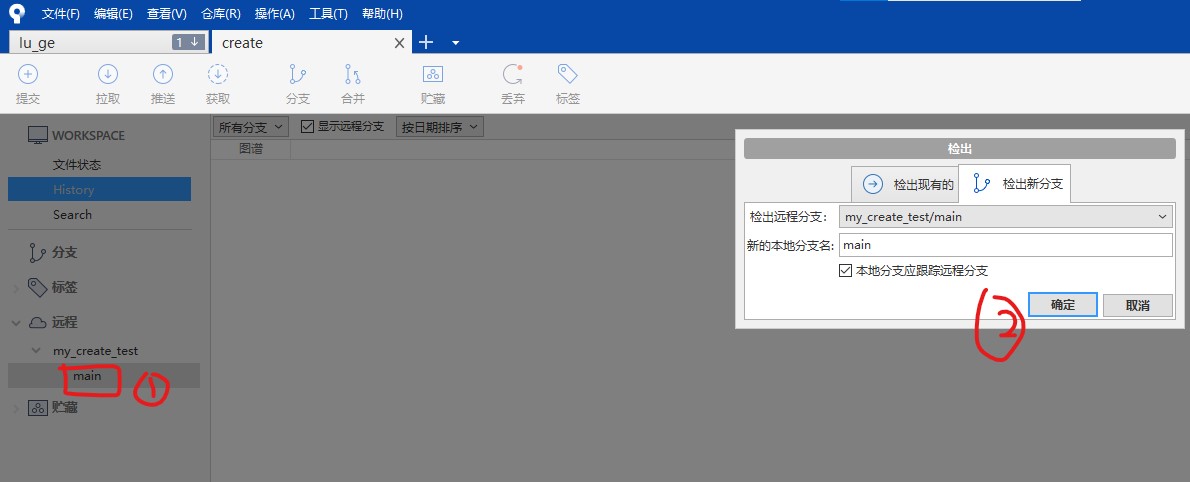Click the 新的本地分支名 text field
1190x482 pixels.
coord(1004,245)
